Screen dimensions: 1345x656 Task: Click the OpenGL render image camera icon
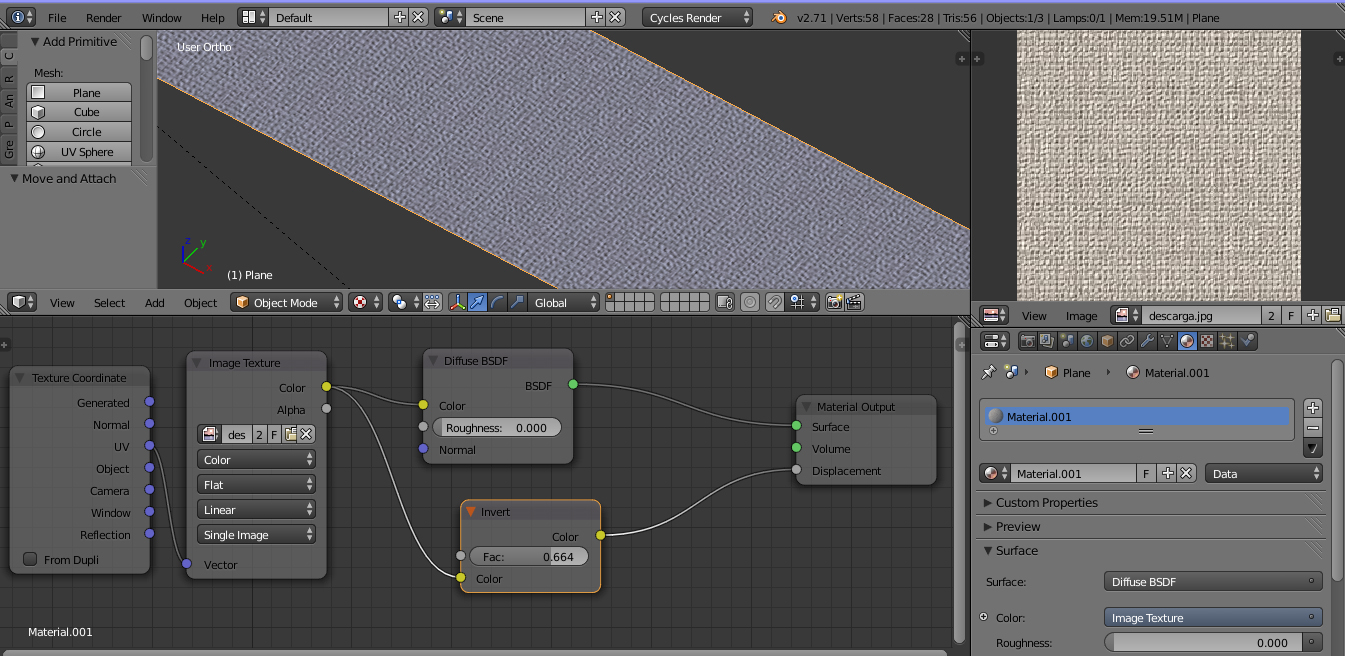point(835,302)
